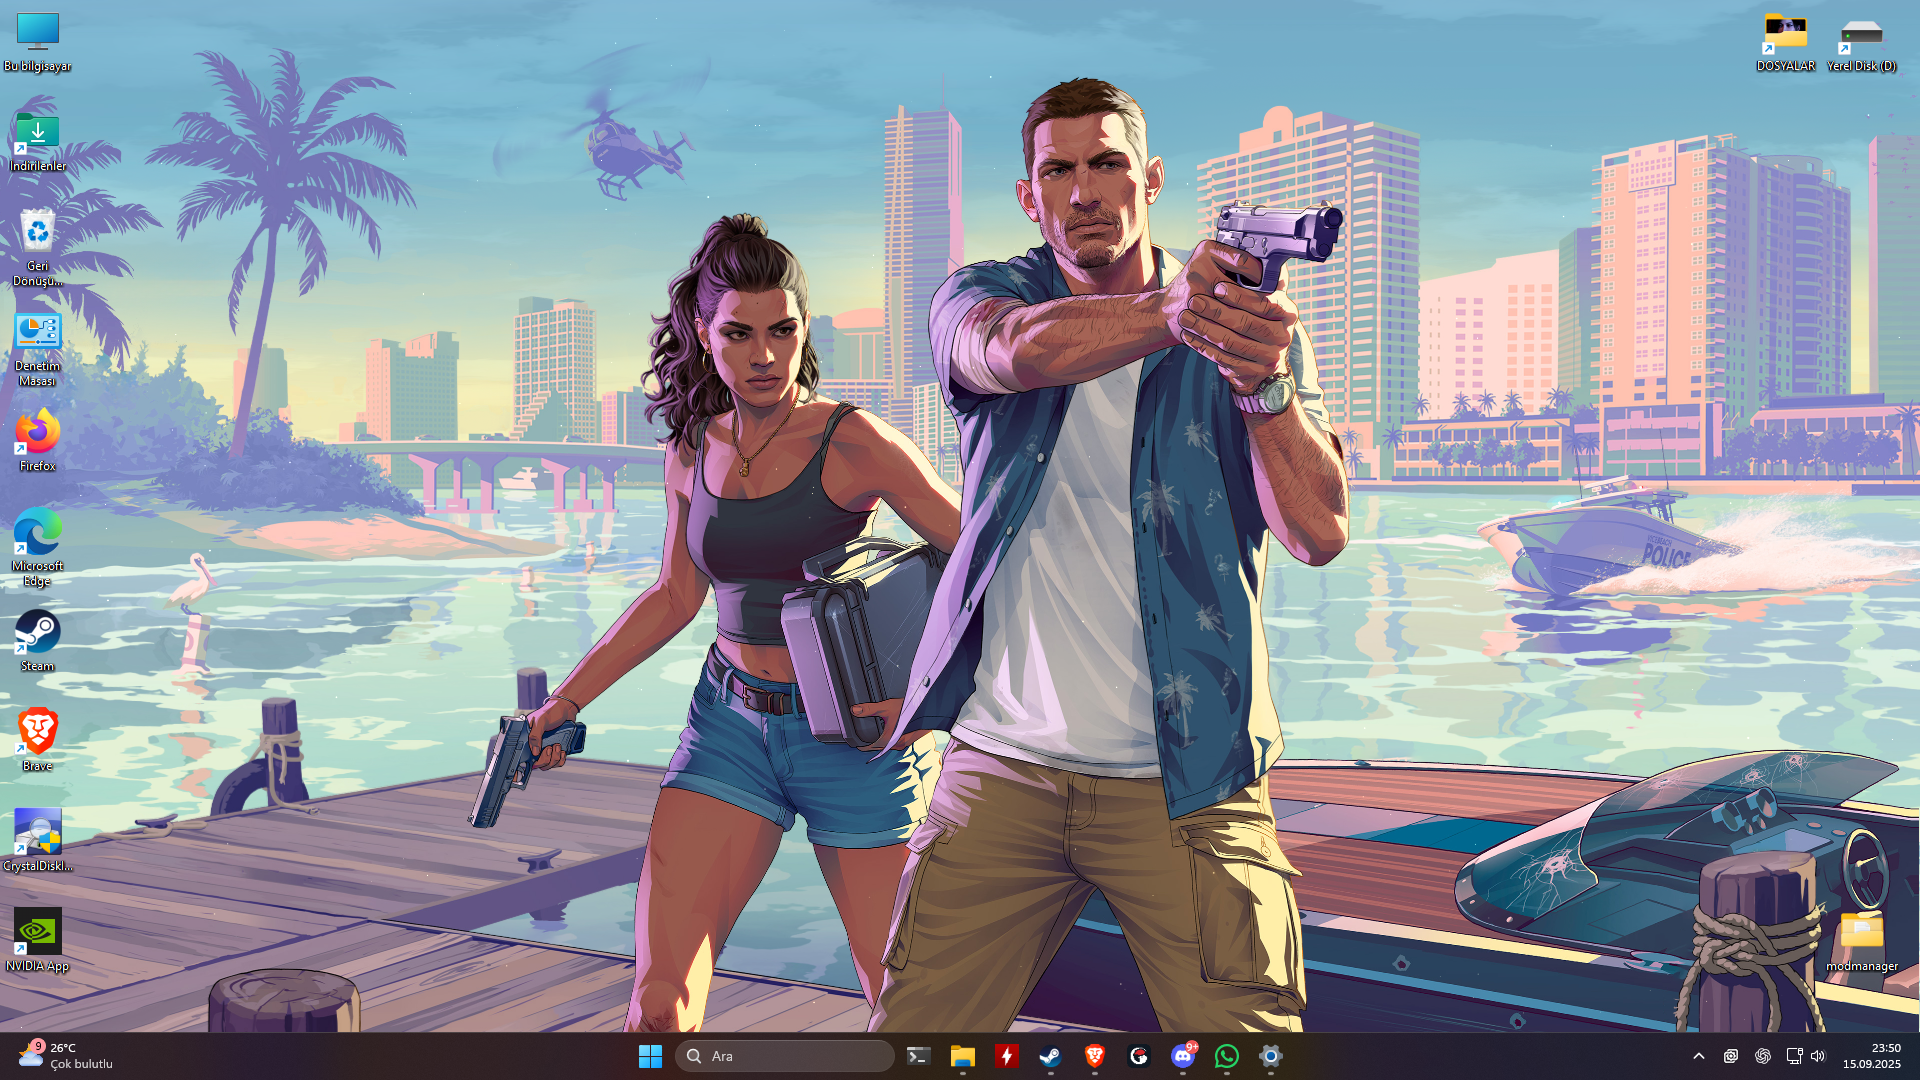Open the clock and date 23:50 panel
This screenshot has width=1920, height=1080.
tap(1871, 1056)
